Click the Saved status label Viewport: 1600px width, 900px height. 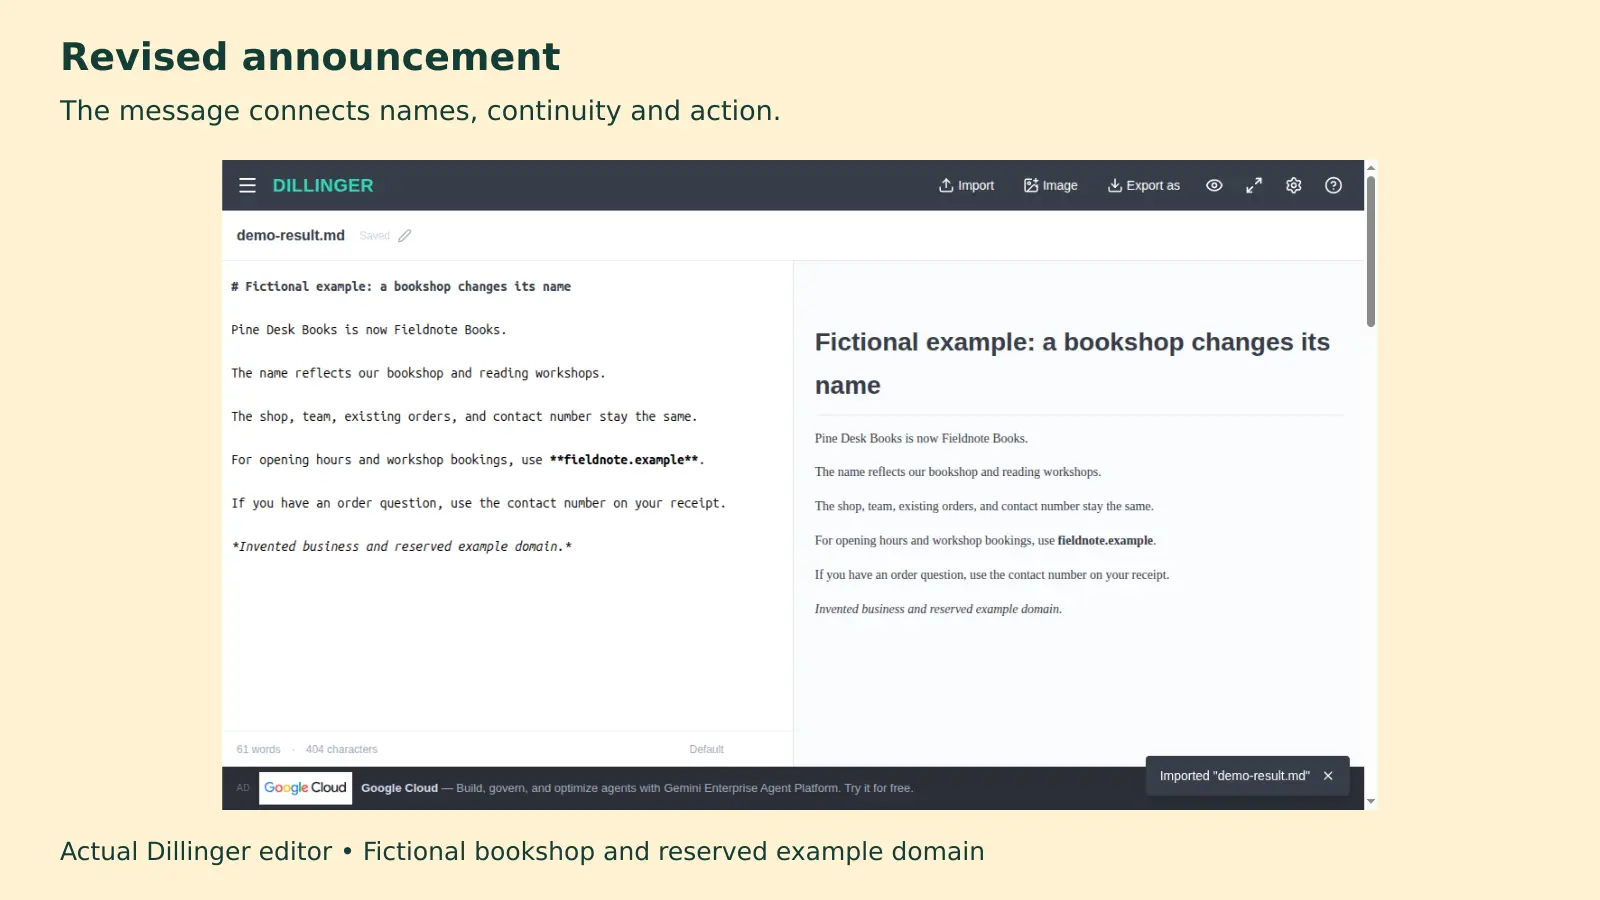(374, 236)
